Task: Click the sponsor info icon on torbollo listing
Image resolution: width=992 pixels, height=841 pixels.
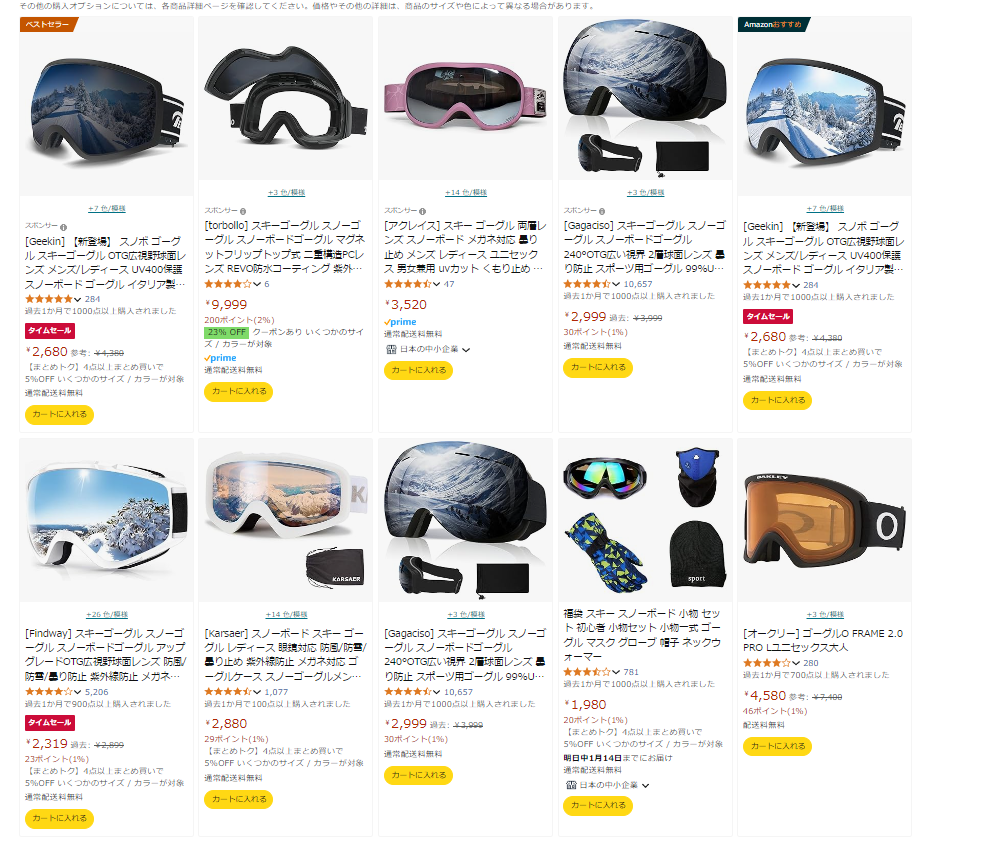Action: pyautogui.click(x=243, y=211)
